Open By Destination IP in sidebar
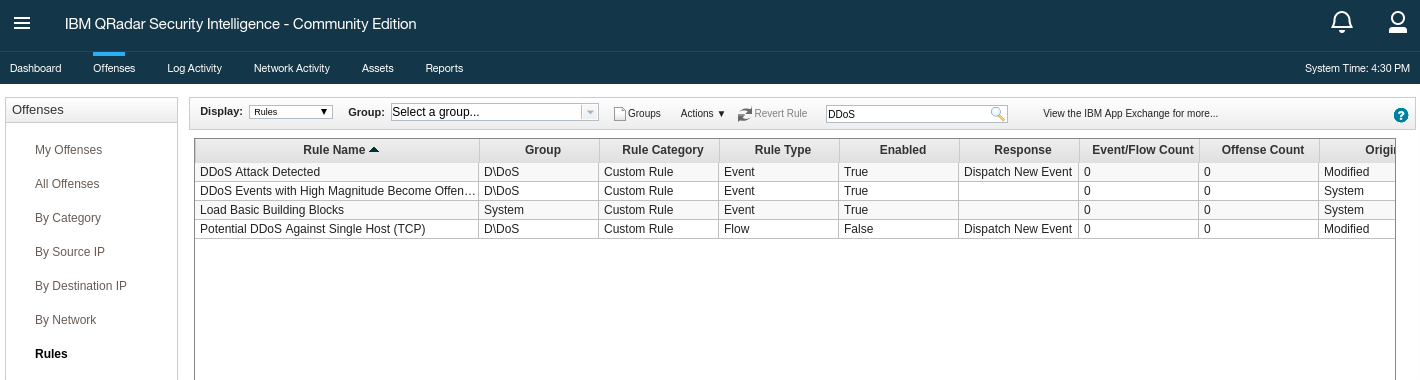The width and height of the screenshot is (1420, 380). point(81,286)
